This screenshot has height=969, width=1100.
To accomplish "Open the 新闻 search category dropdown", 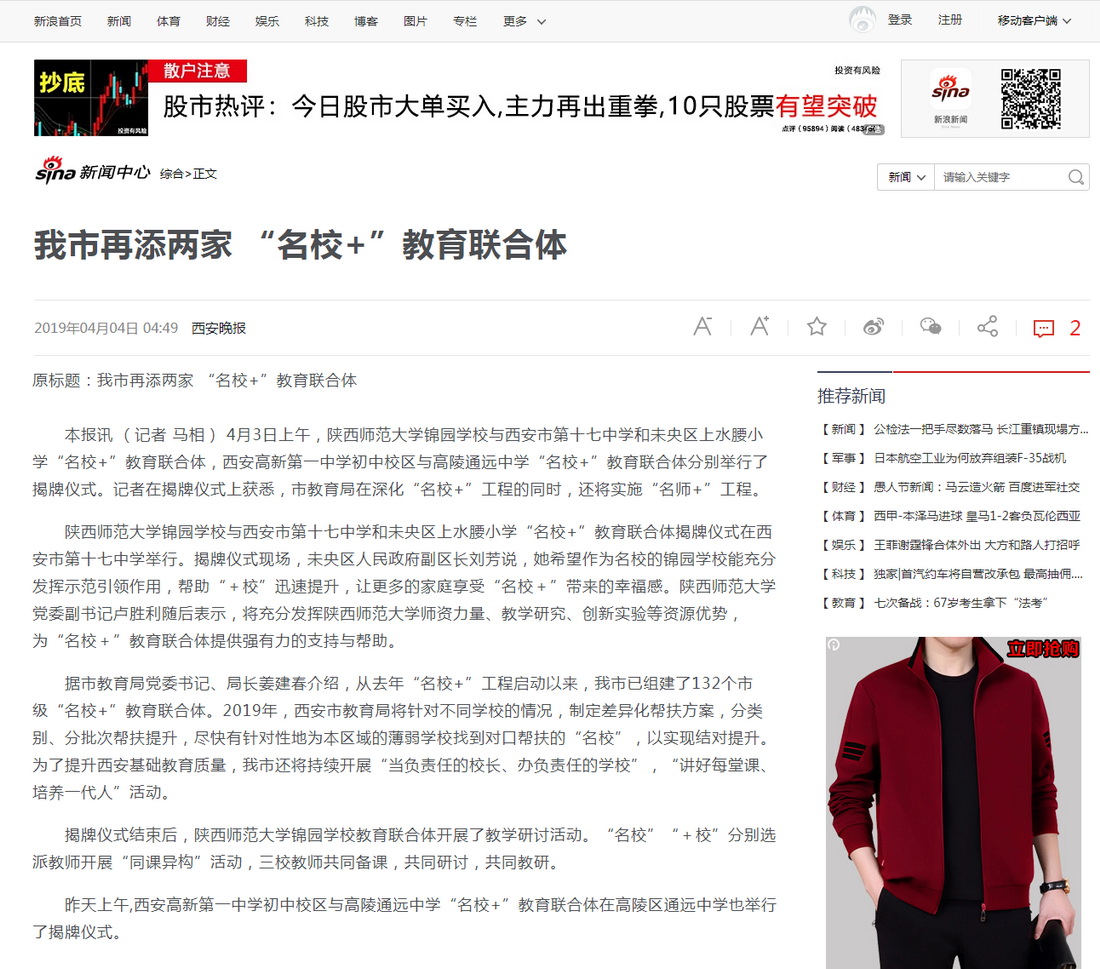I will (906, 177).
